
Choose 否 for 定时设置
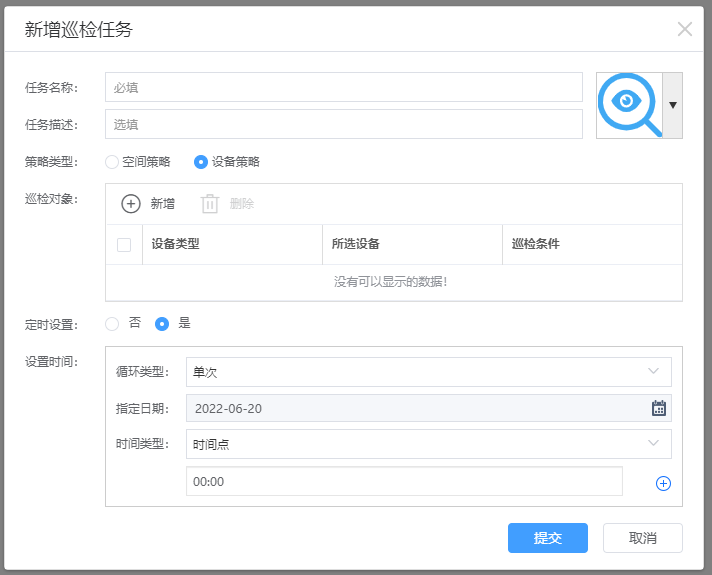point(112,324)
